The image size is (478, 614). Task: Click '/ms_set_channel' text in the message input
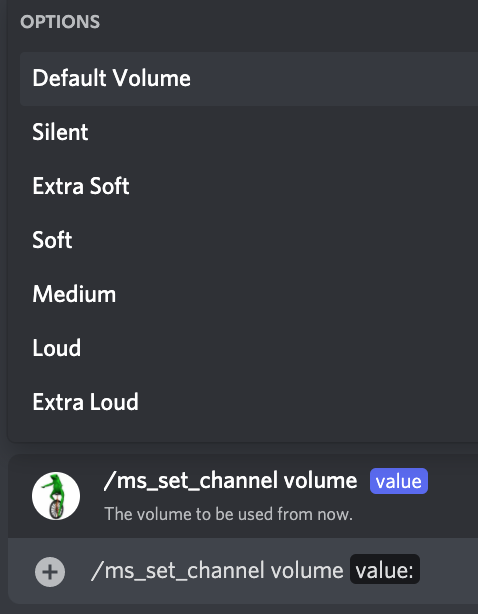pyautogui.click(x=178, y=570)
